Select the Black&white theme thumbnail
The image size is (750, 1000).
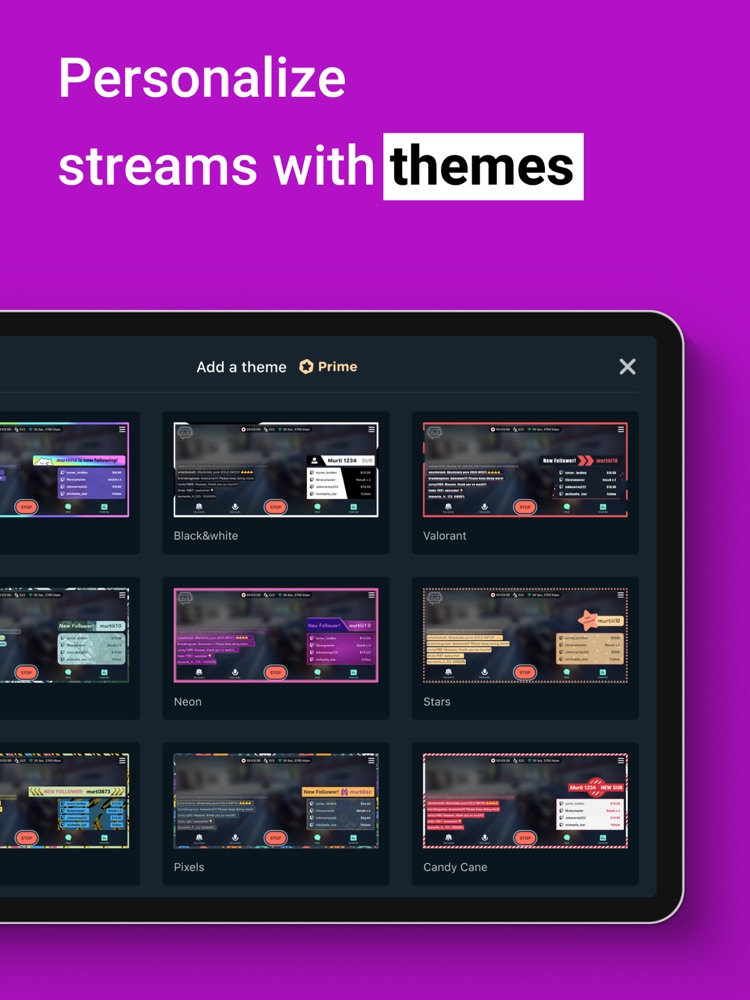pos(276,469)
